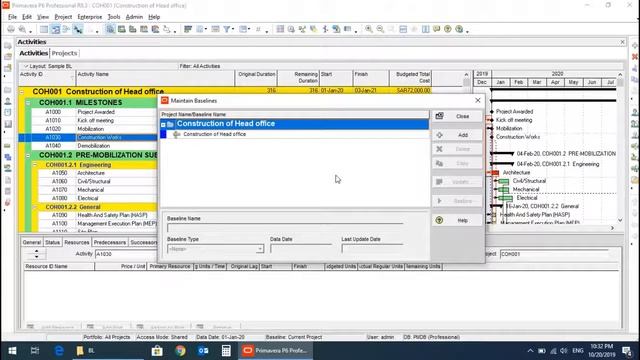Switch to the Projects tab
The image size is (640, 360).
(x=64, y=53)
